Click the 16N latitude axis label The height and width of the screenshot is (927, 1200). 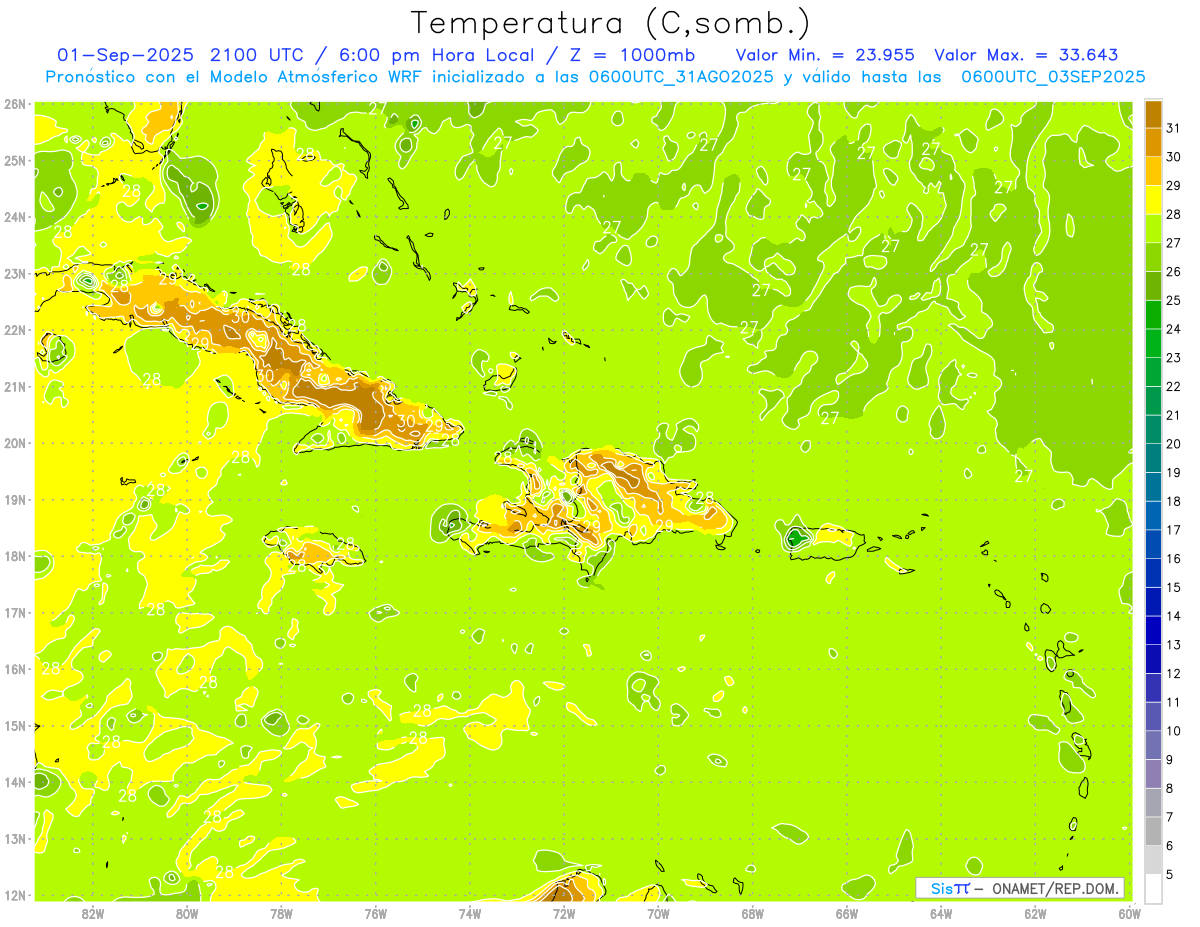pos(14,669)
